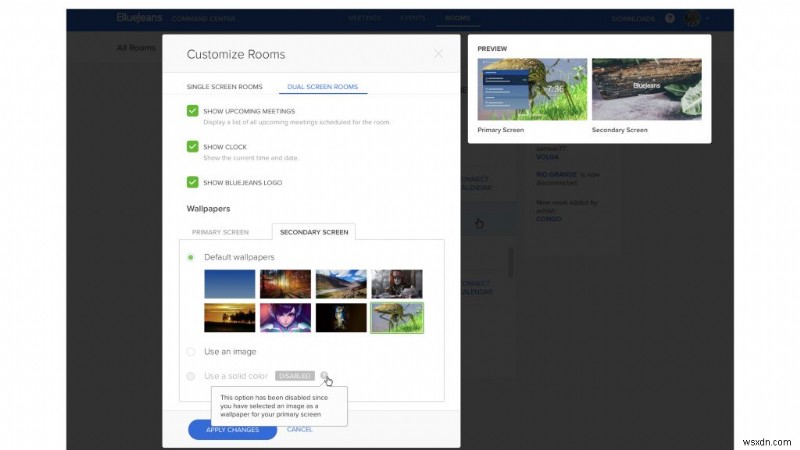The height and width of the screenshot is (450, 800).
Task: Open the user avatar menu in header
Action: tap(691, 19)
